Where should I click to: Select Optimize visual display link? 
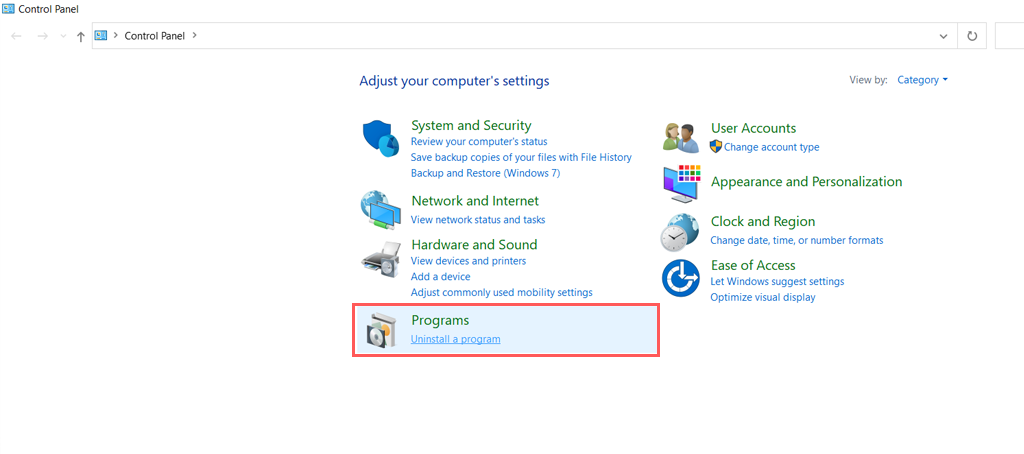(x=762, y=297)
